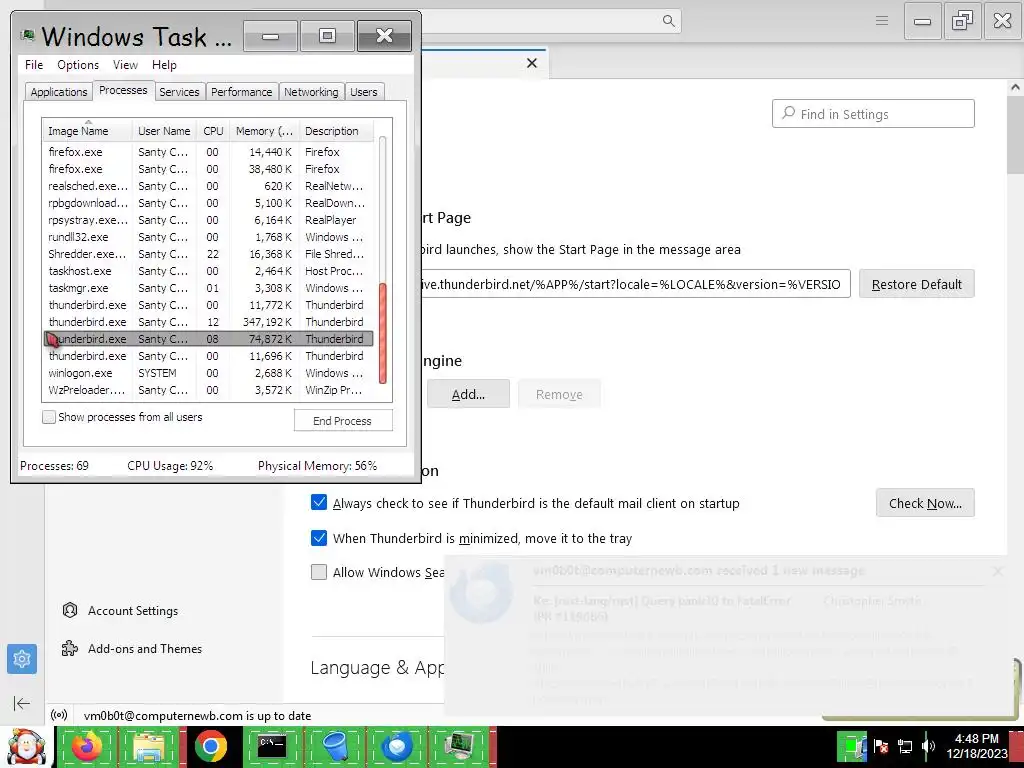Close the Thunderbird Settings tab
1024x768 pixels.
(x=532, y=63)
